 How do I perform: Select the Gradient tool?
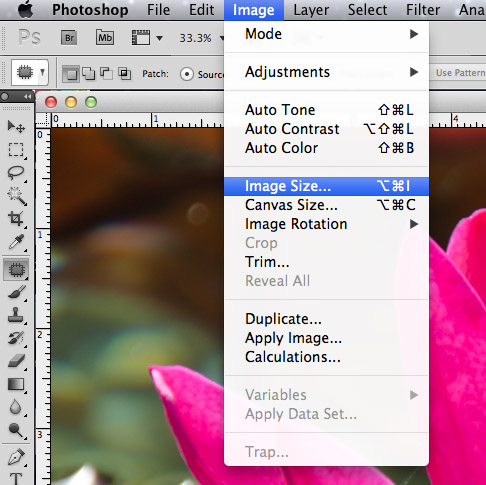coord(16,384)
